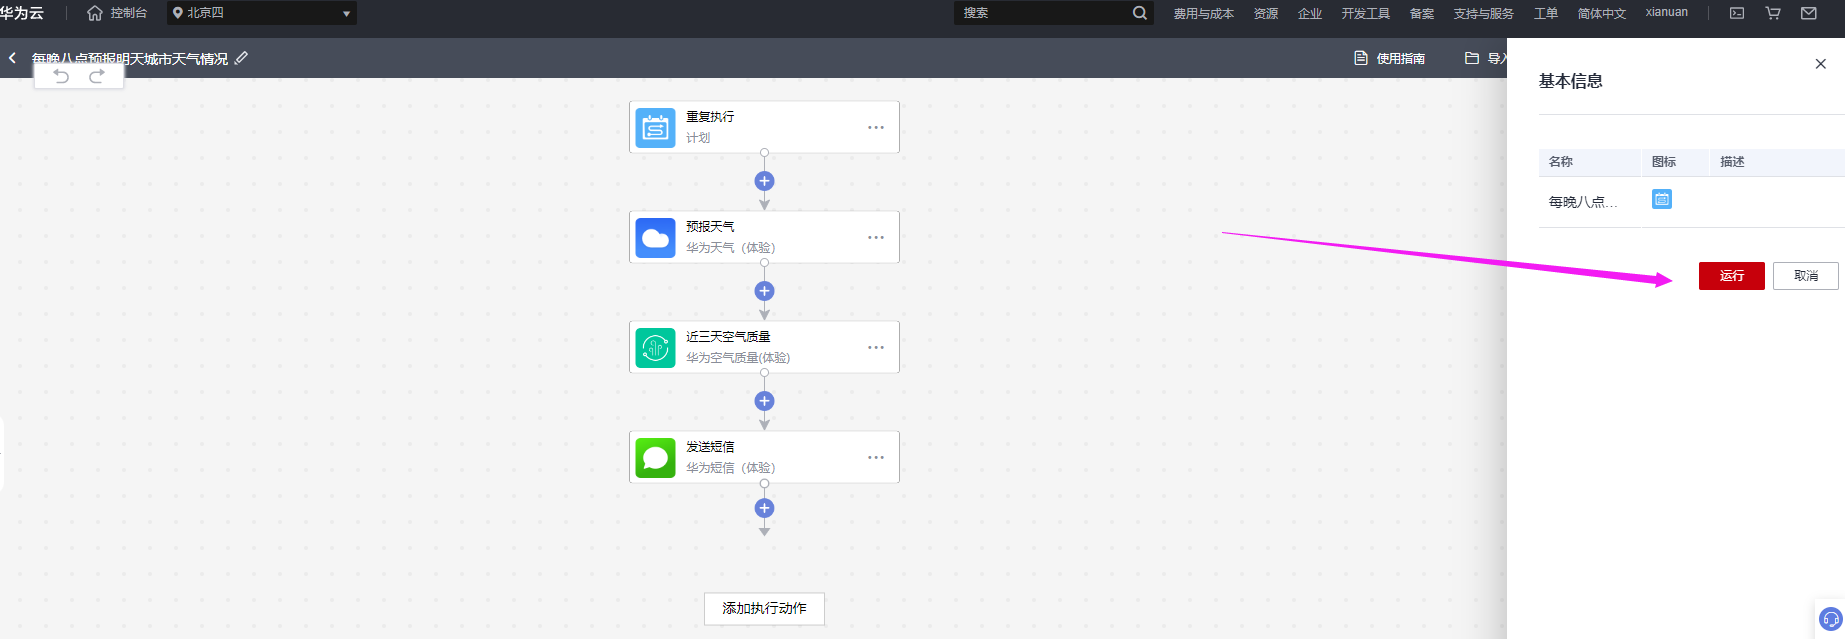Add step after 发送短信
The image size is (1845, 639).
tap(764, 508)
